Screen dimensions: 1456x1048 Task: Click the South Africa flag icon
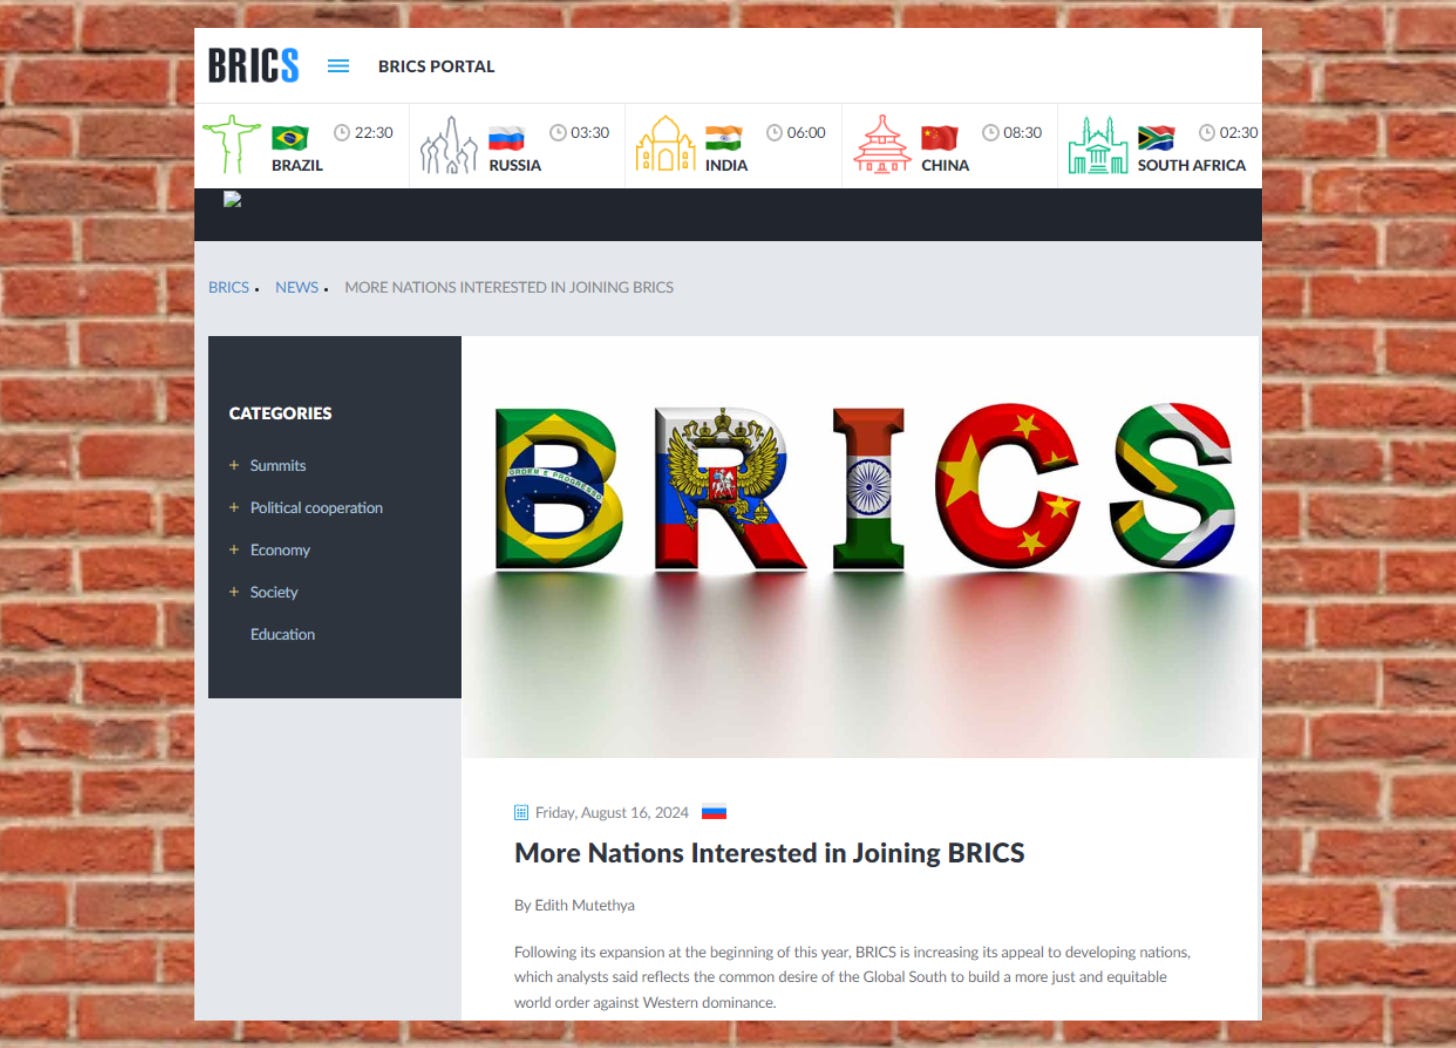tap(1156, 137)
